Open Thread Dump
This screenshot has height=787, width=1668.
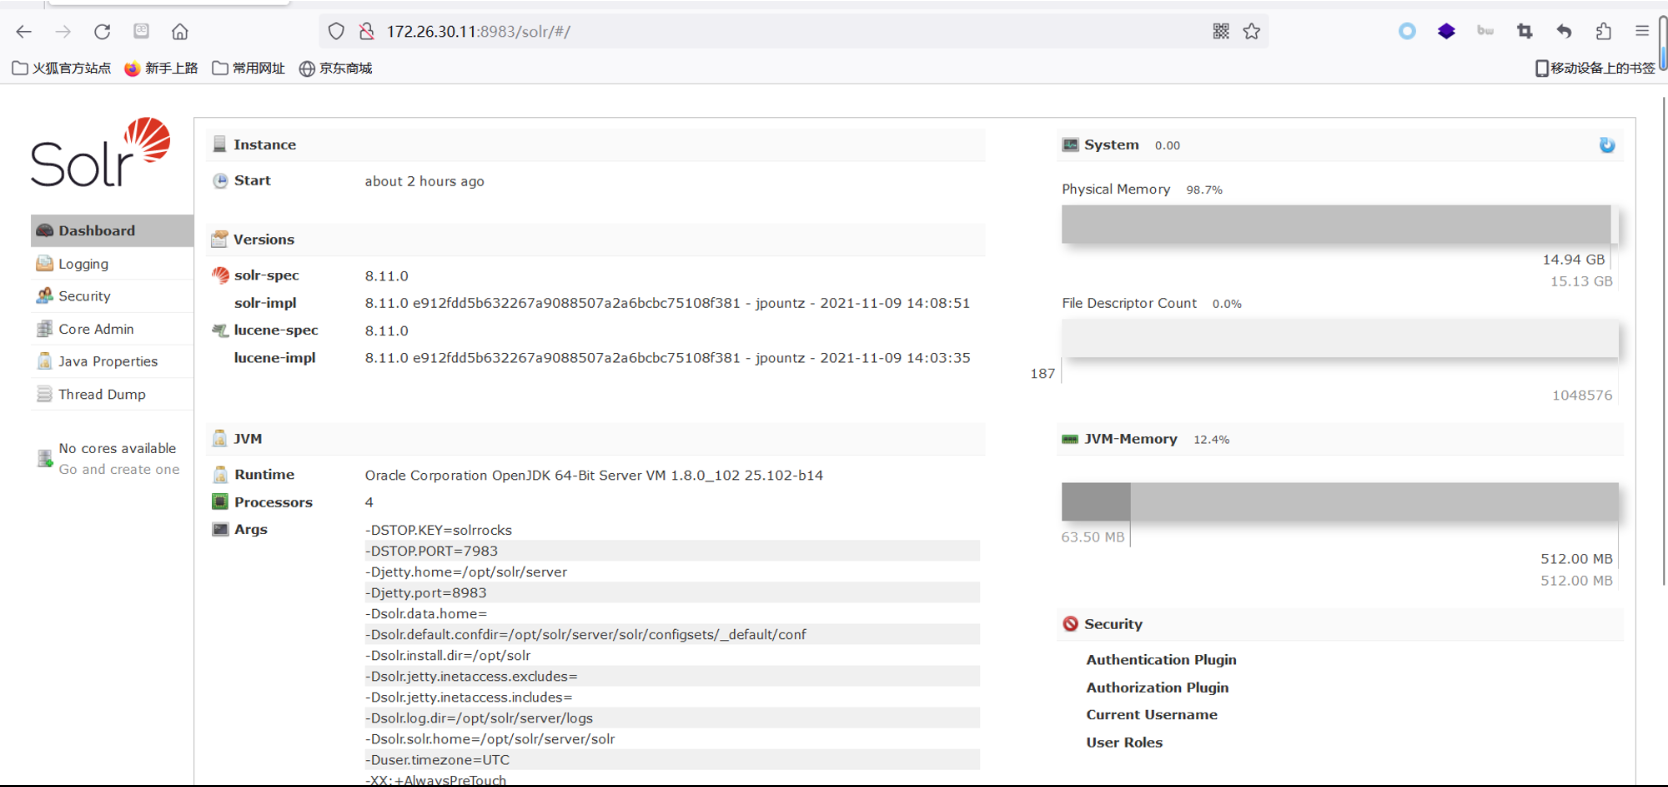tap(112, 394)
